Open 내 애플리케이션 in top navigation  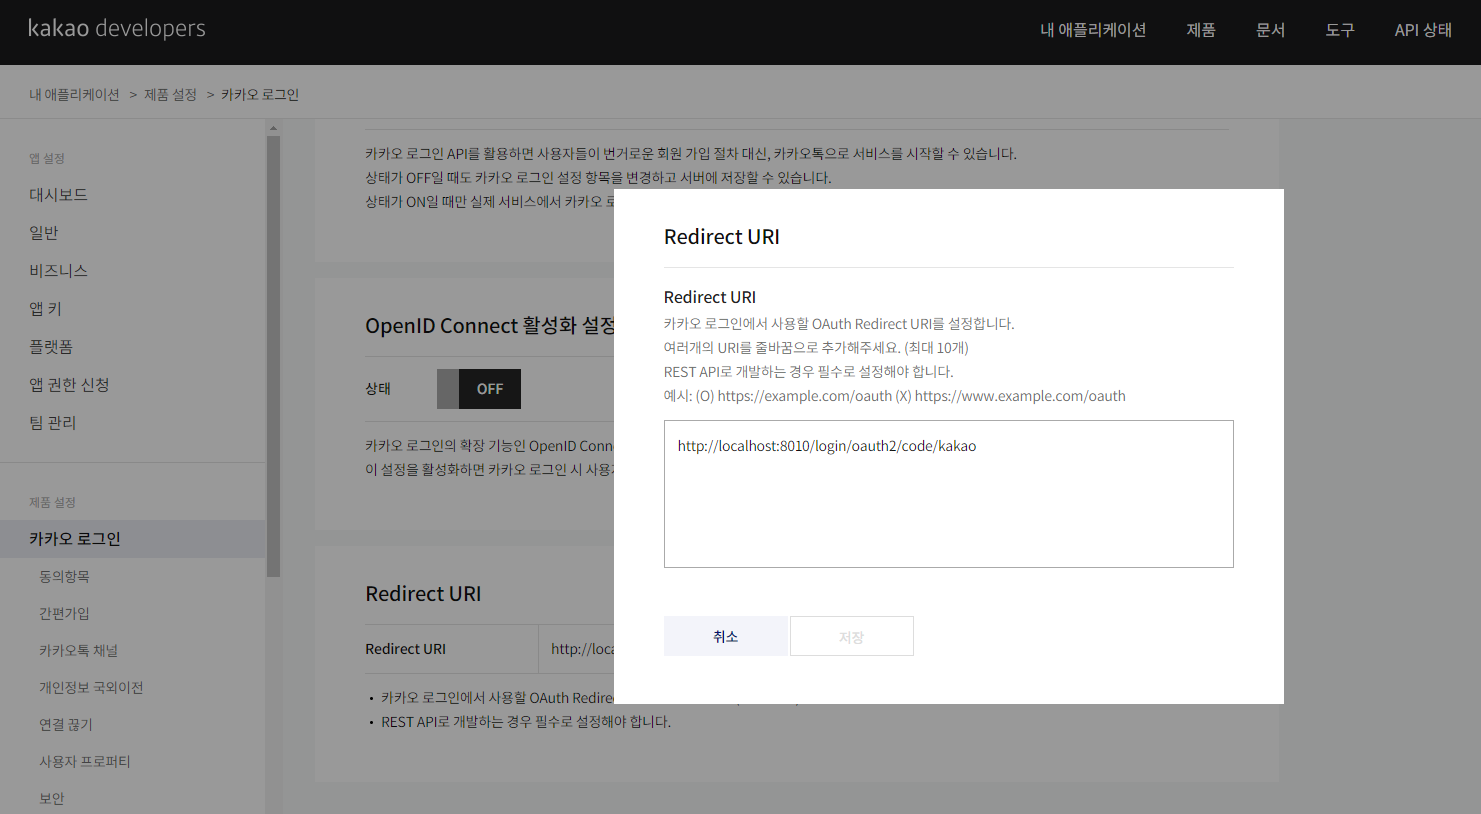click(1093, 30)
